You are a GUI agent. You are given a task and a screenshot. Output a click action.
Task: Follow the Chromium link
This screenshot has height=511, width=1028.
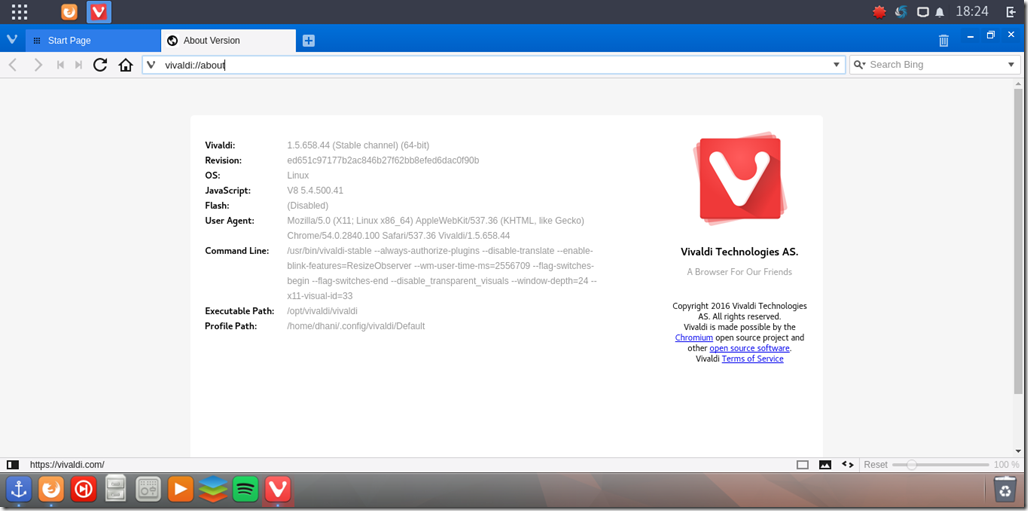(694, 338)
